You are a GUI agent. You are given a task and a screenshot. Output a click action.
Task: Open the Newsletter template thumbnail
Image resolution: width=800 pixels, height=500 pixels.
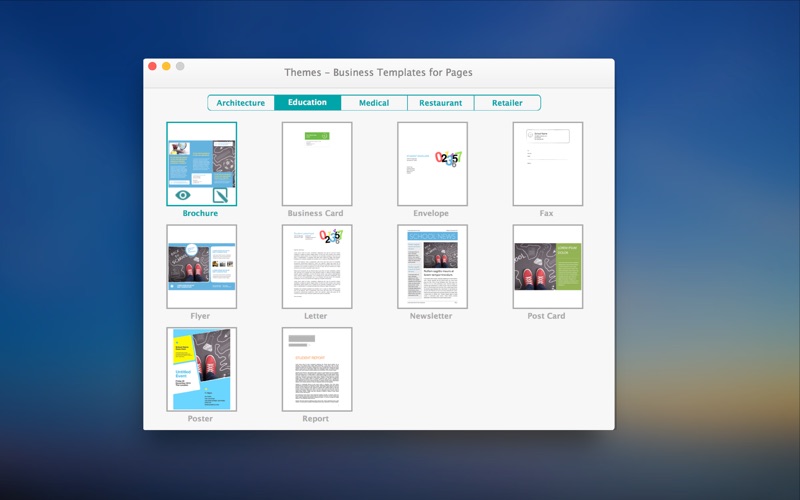coord(432,266)
